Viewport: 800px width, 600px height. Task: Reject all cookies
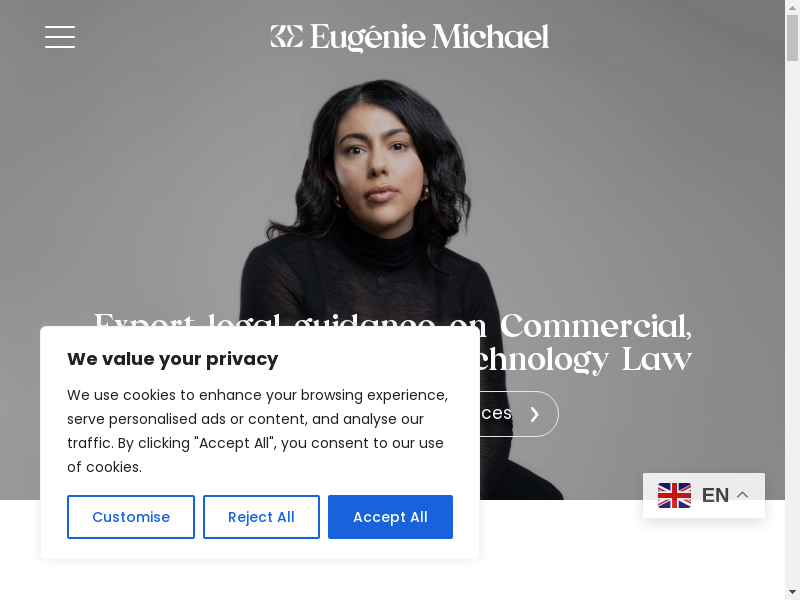click(x=261, y=517)
